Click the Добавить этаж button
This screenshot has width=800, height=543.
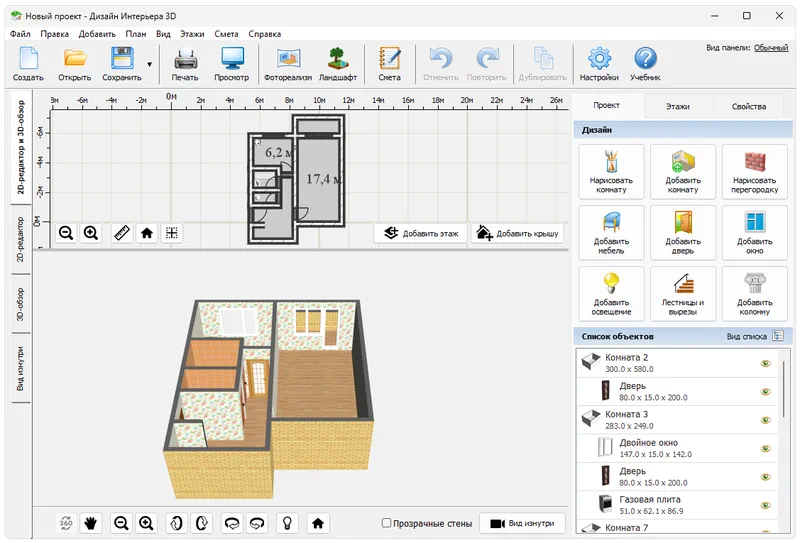point(421,233)
